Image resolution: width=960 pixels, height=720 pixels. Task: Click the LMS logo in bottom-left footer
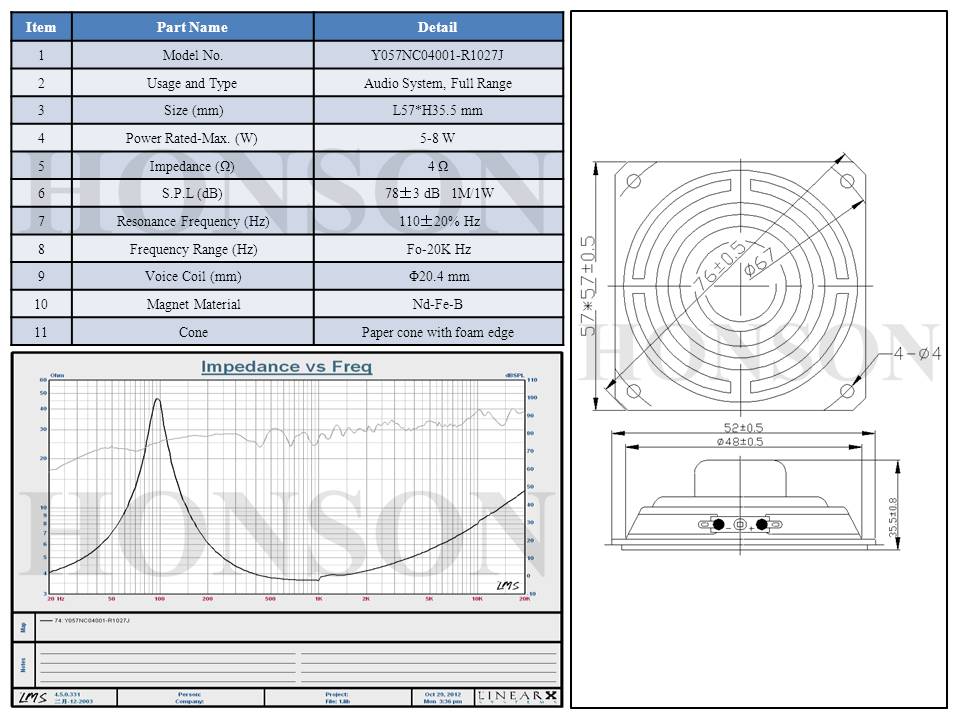pos(32,697)
